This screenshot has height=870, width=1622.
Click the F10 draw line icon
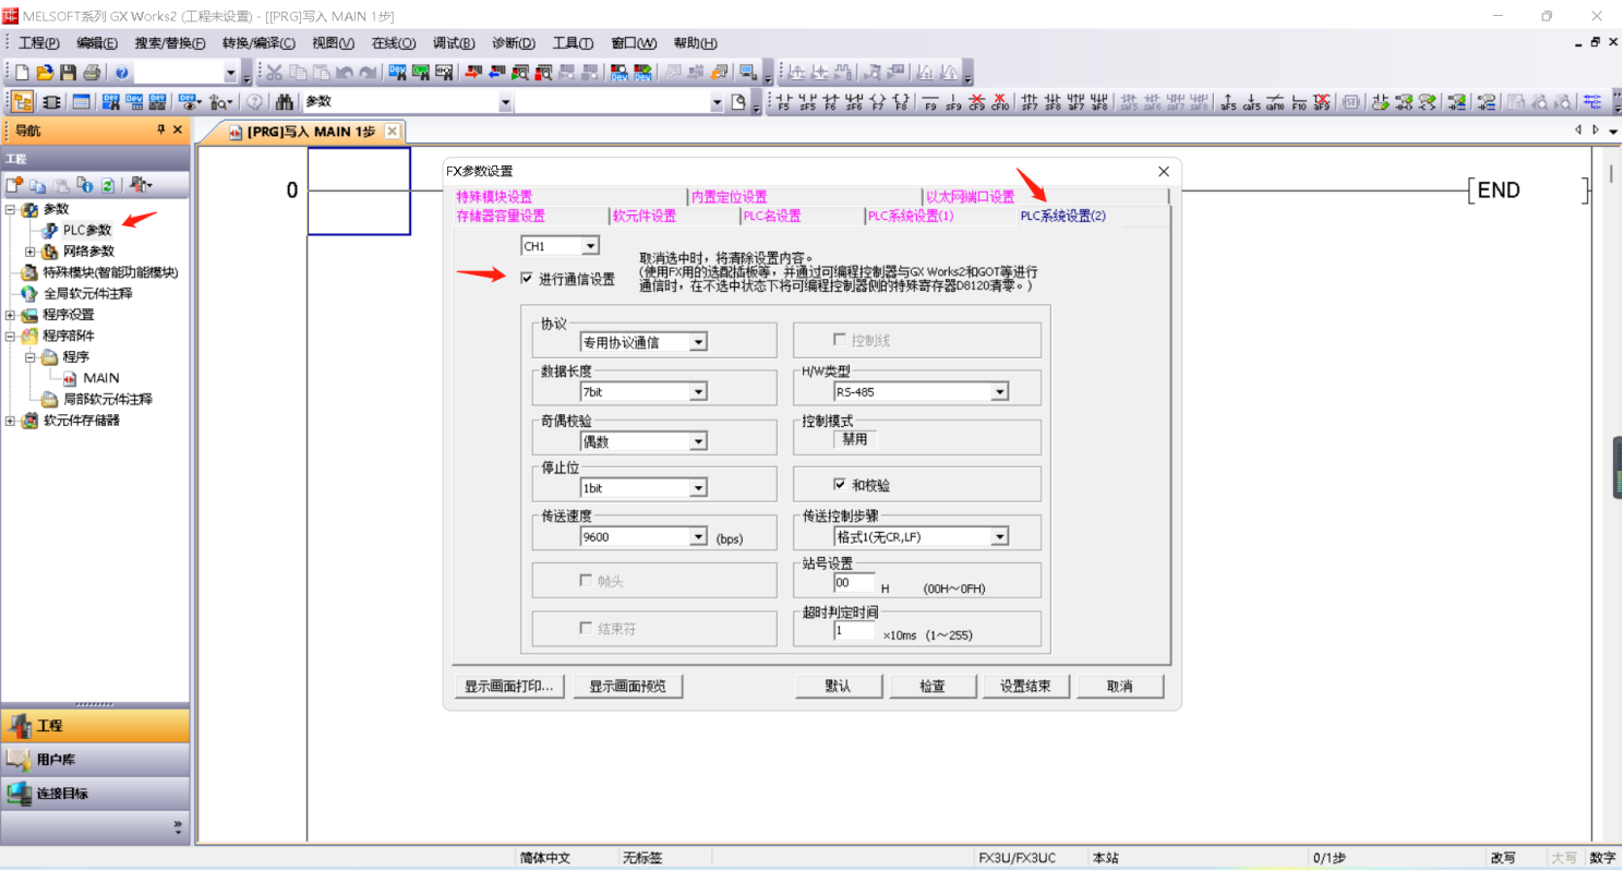(1299, 102)
